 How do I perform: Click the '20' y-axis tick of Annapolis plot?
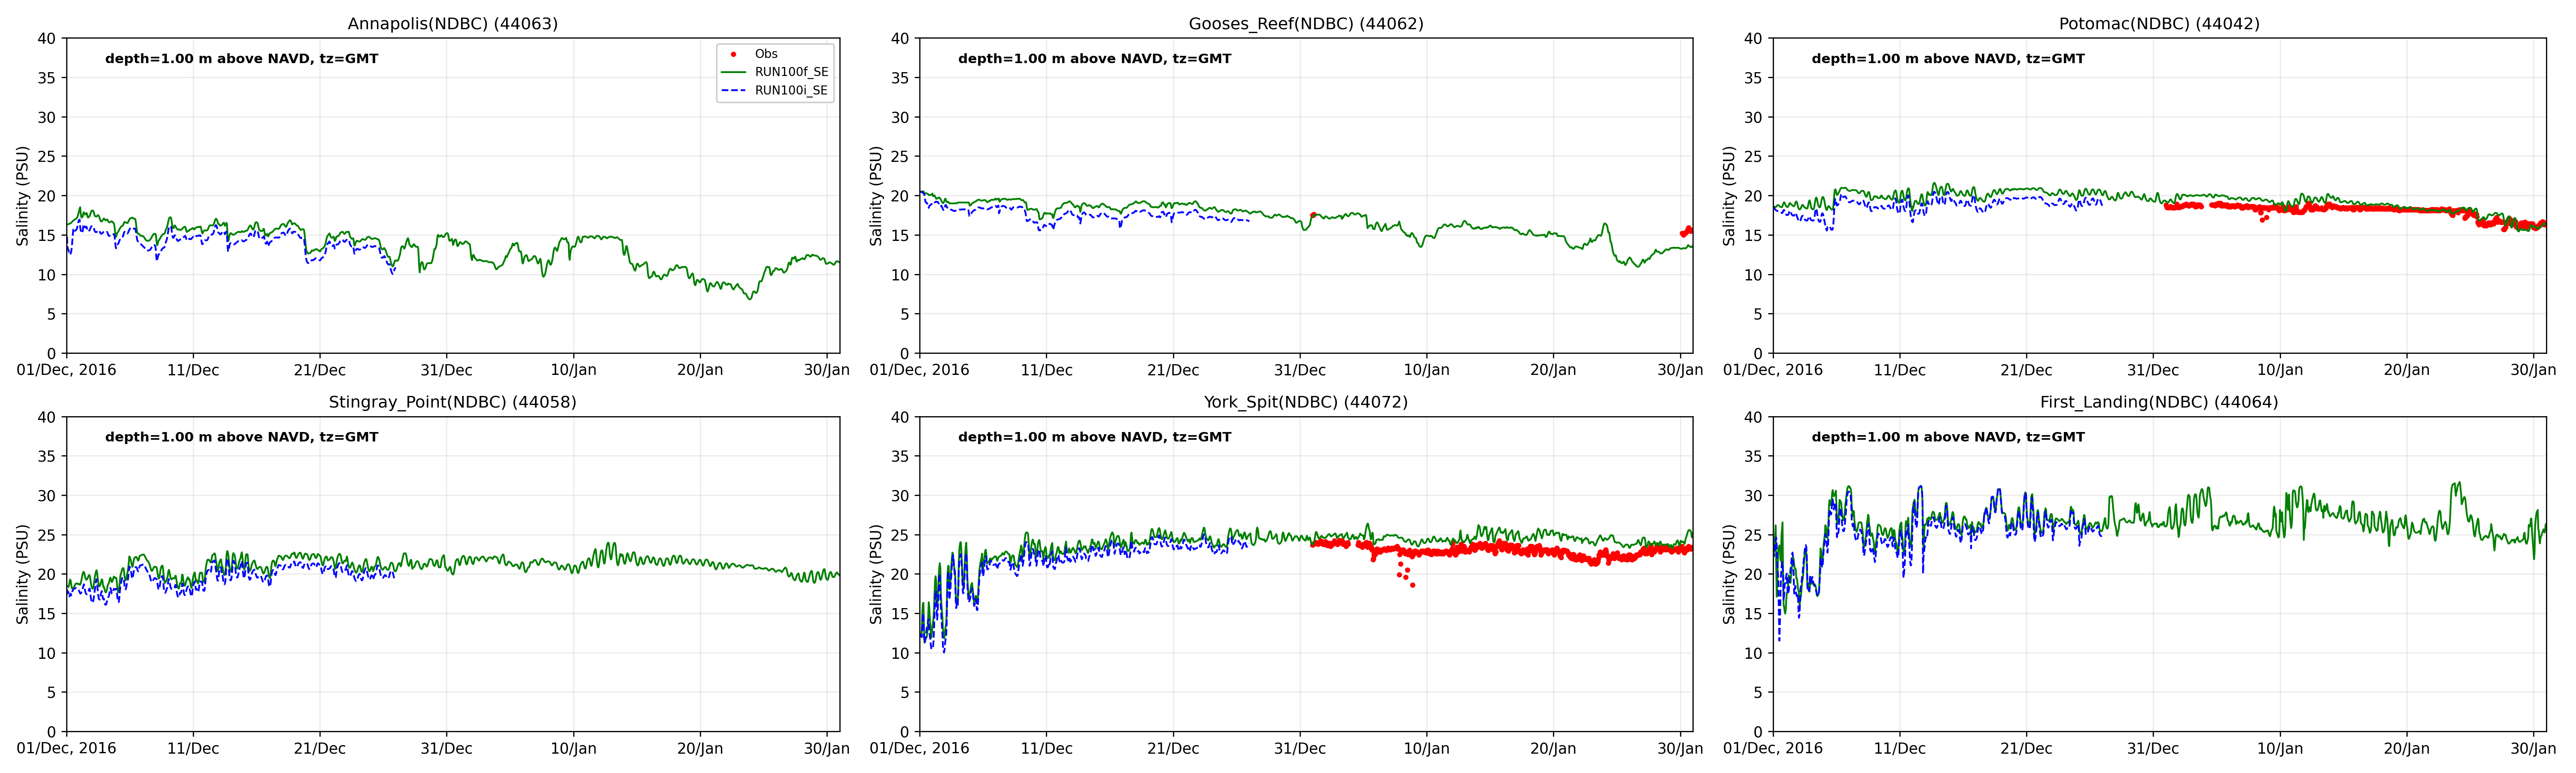pos(47,196)
